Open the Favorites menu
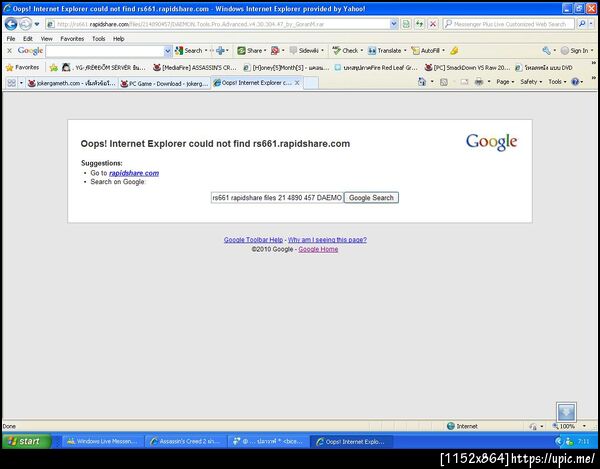600x469 pixels. click(72, 39)
